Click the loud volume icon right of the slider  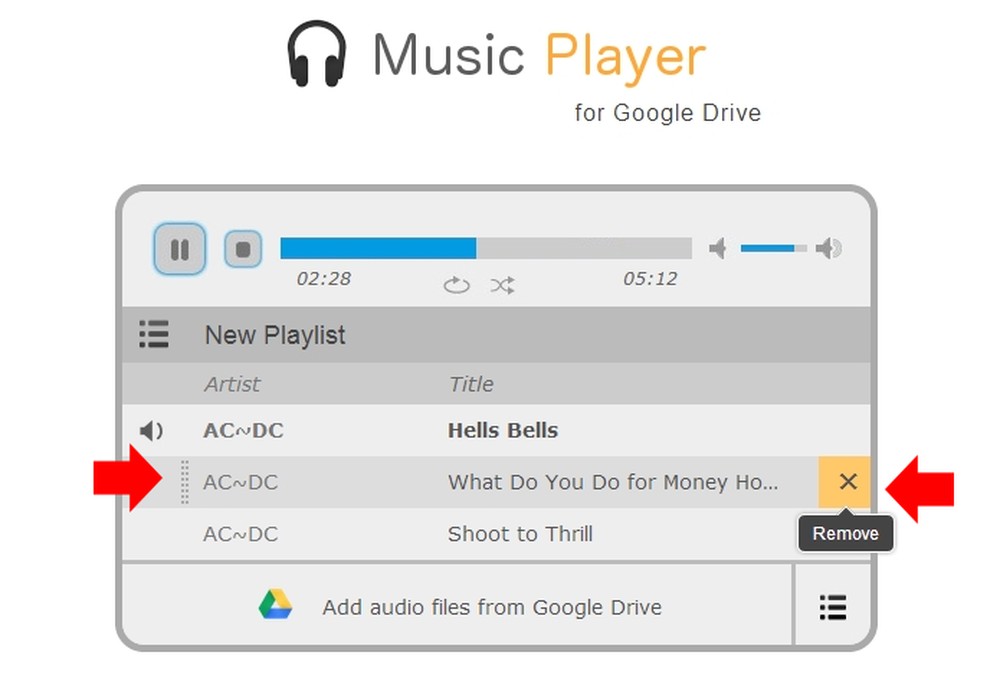tap(830, 248)
